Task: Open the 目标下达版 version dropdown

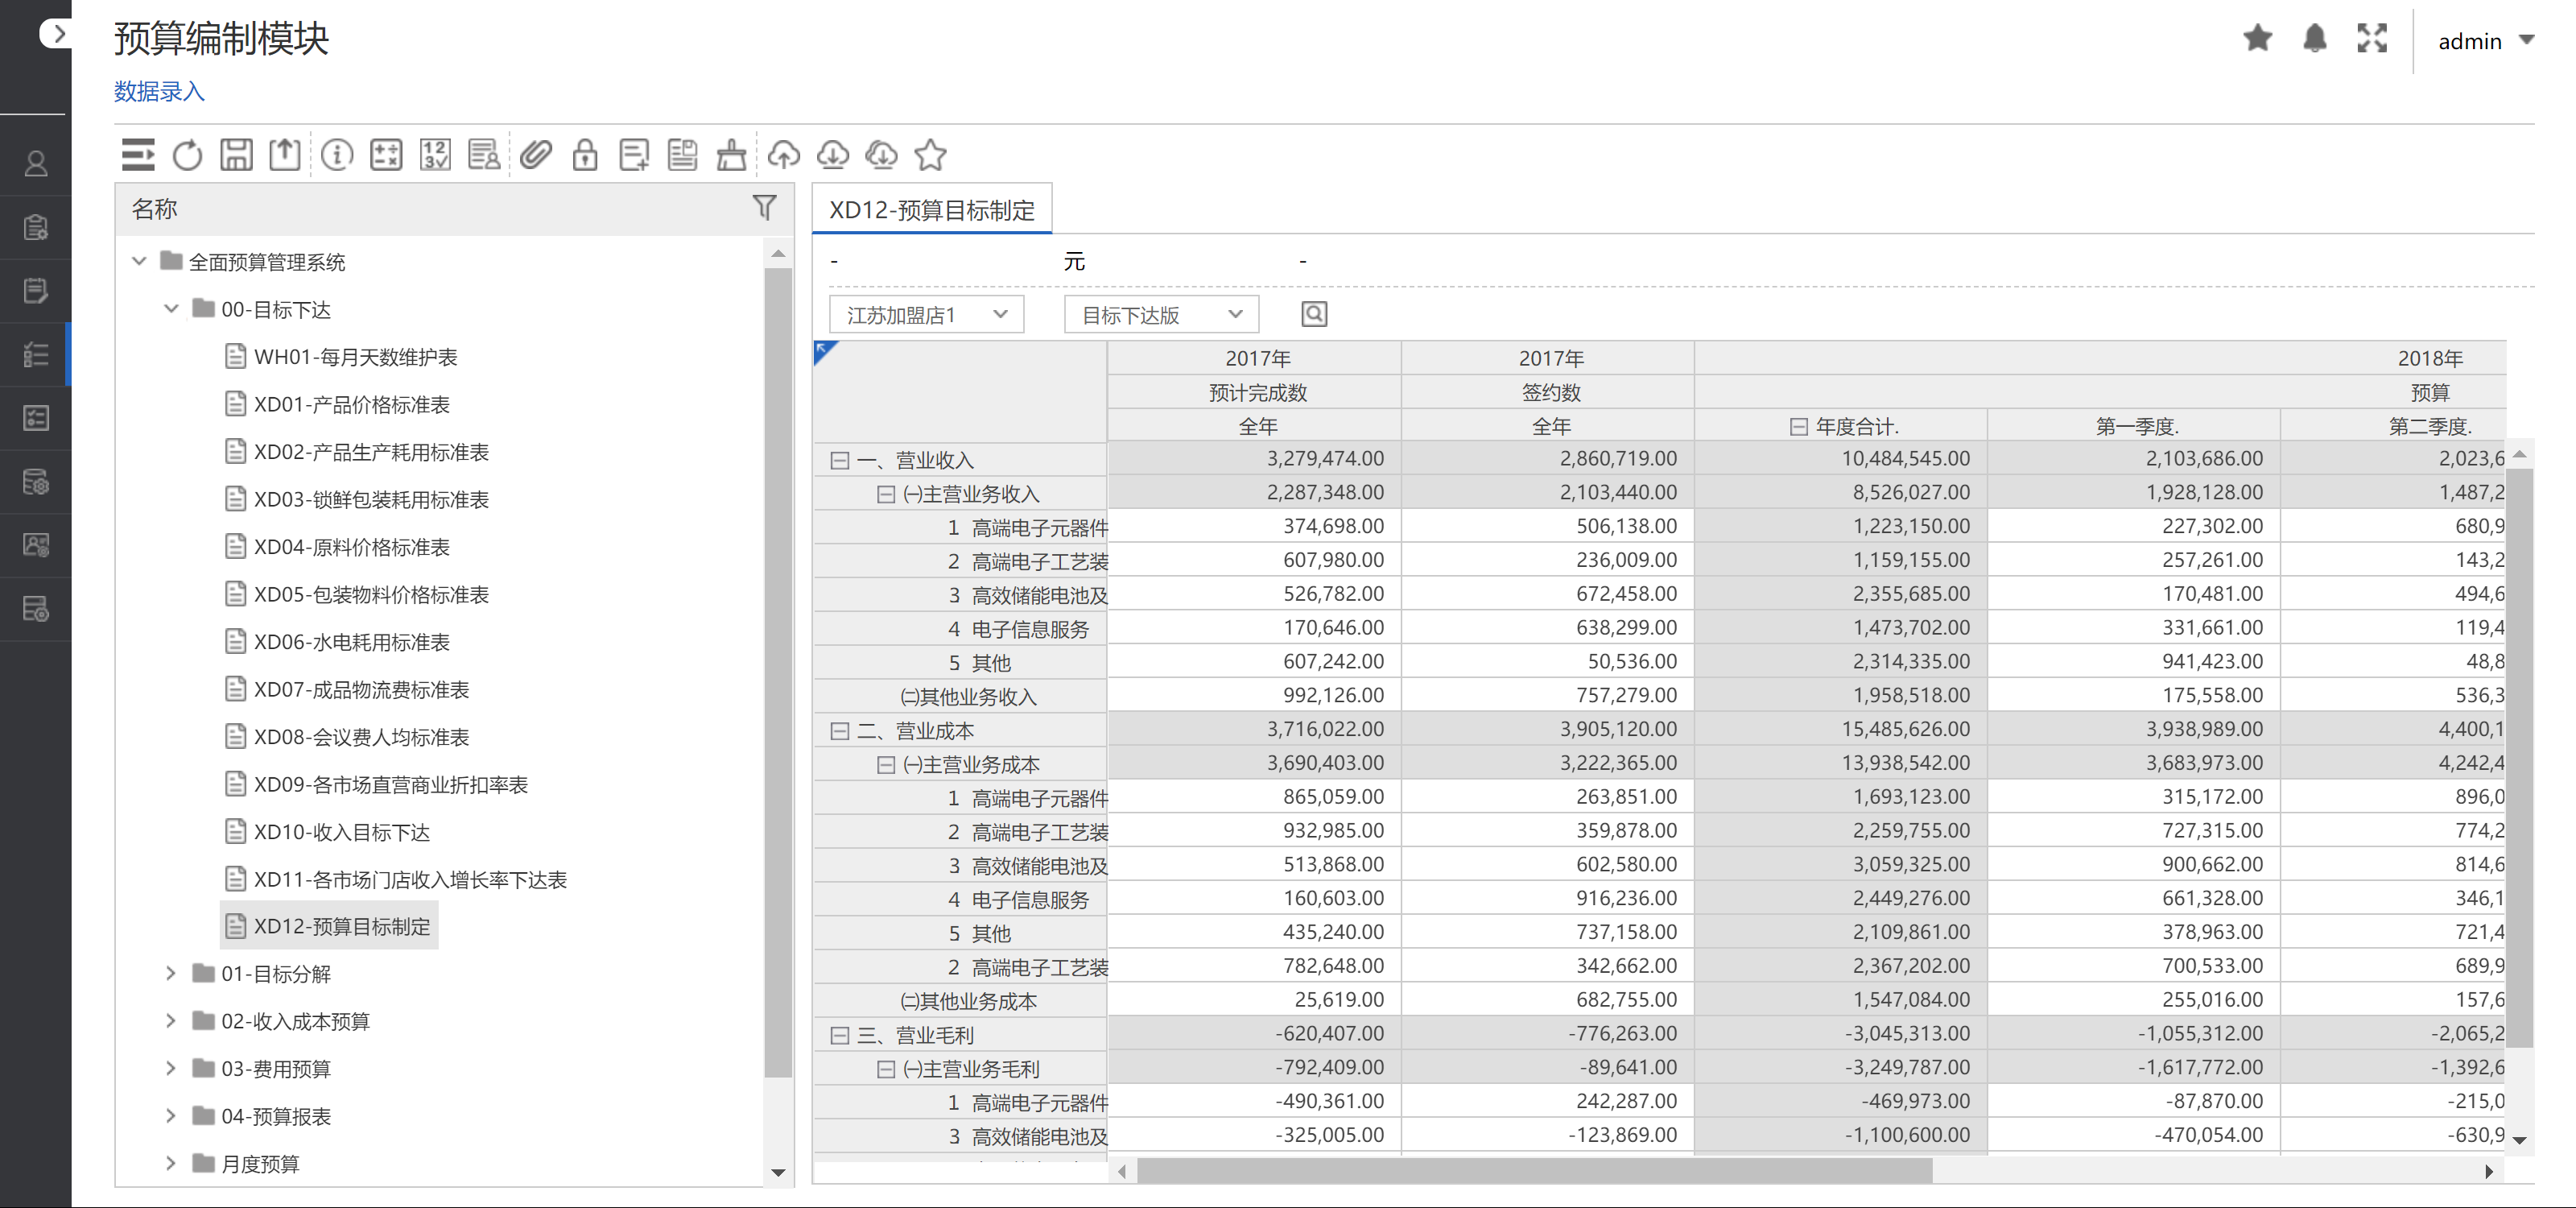Action: [1160, 315]
